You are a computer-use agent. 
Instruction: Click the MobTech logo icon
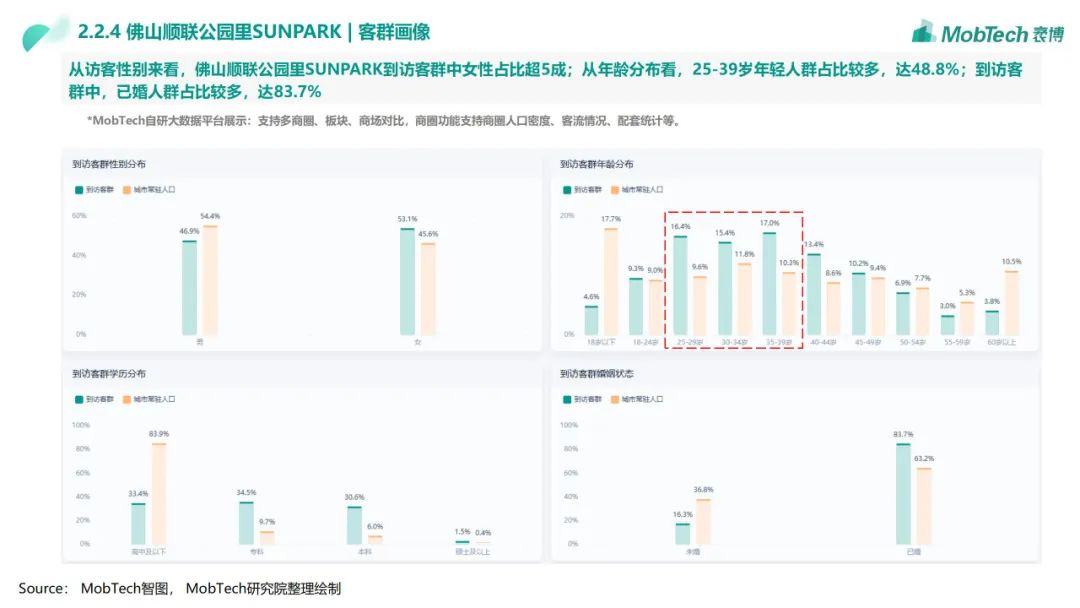click(923, 32)
